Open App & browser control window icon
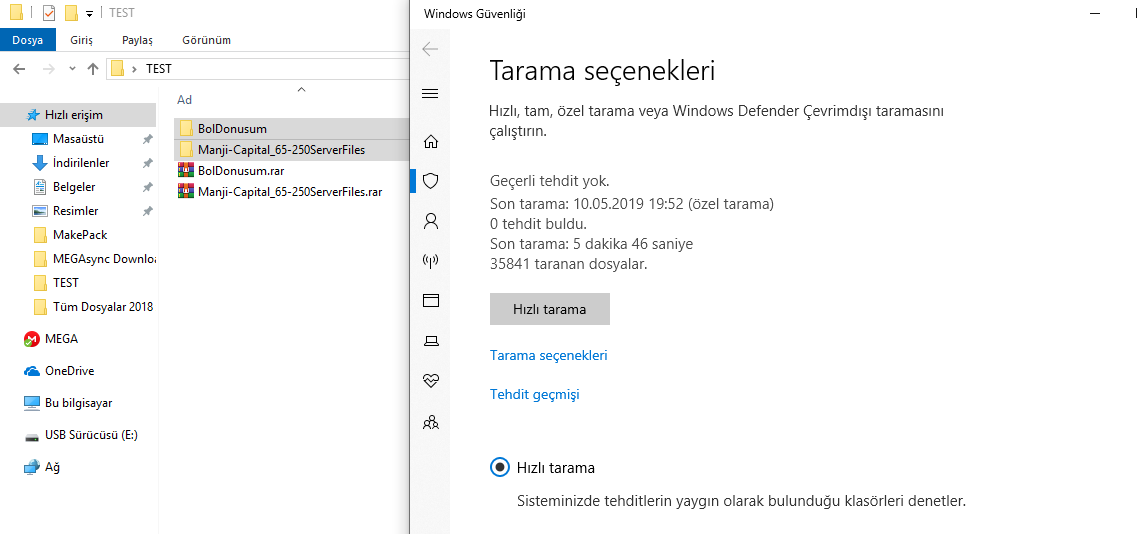Viewport: 1137px width, 534px height. click(431, 300)
